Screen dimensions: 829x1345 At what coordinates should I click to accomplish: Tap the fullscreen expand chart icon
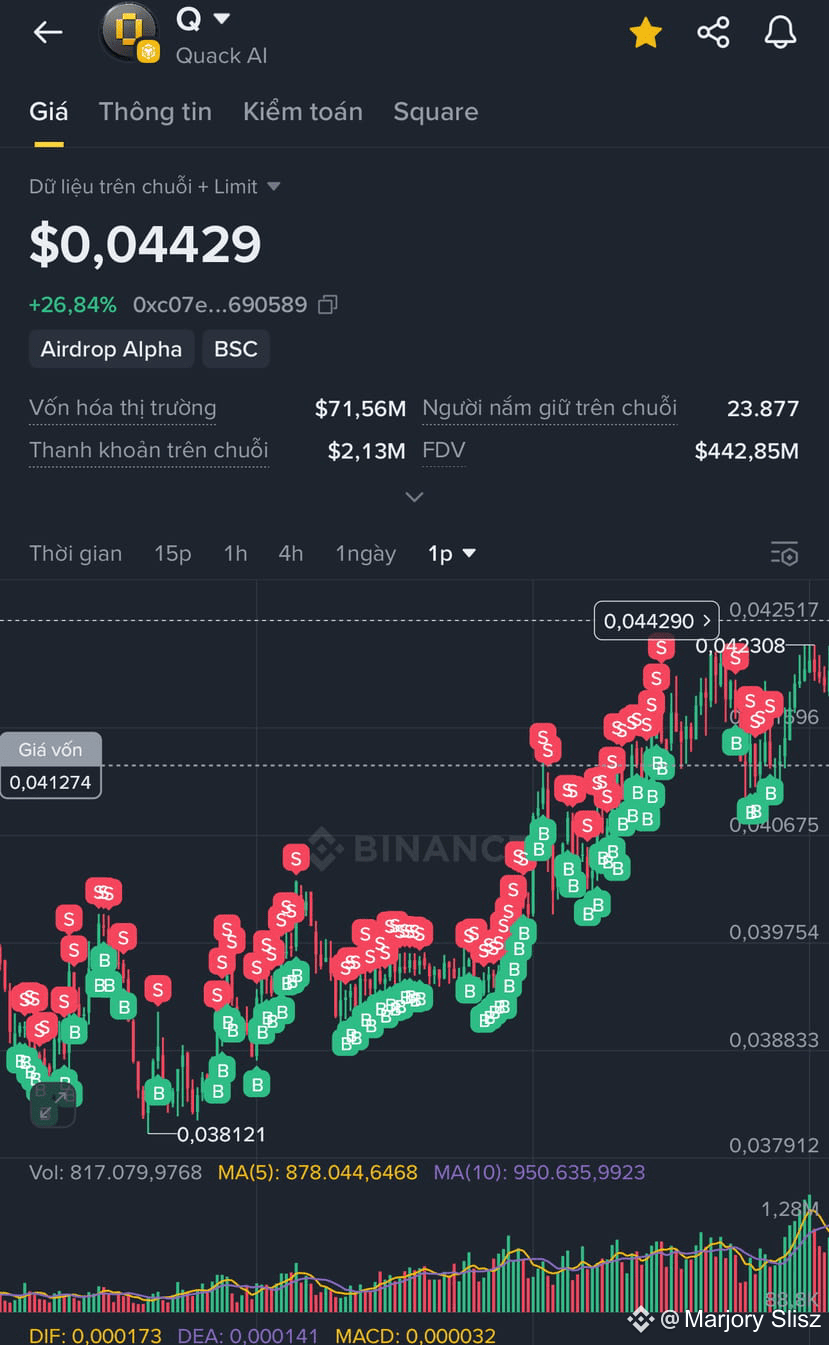(53, 1104)
